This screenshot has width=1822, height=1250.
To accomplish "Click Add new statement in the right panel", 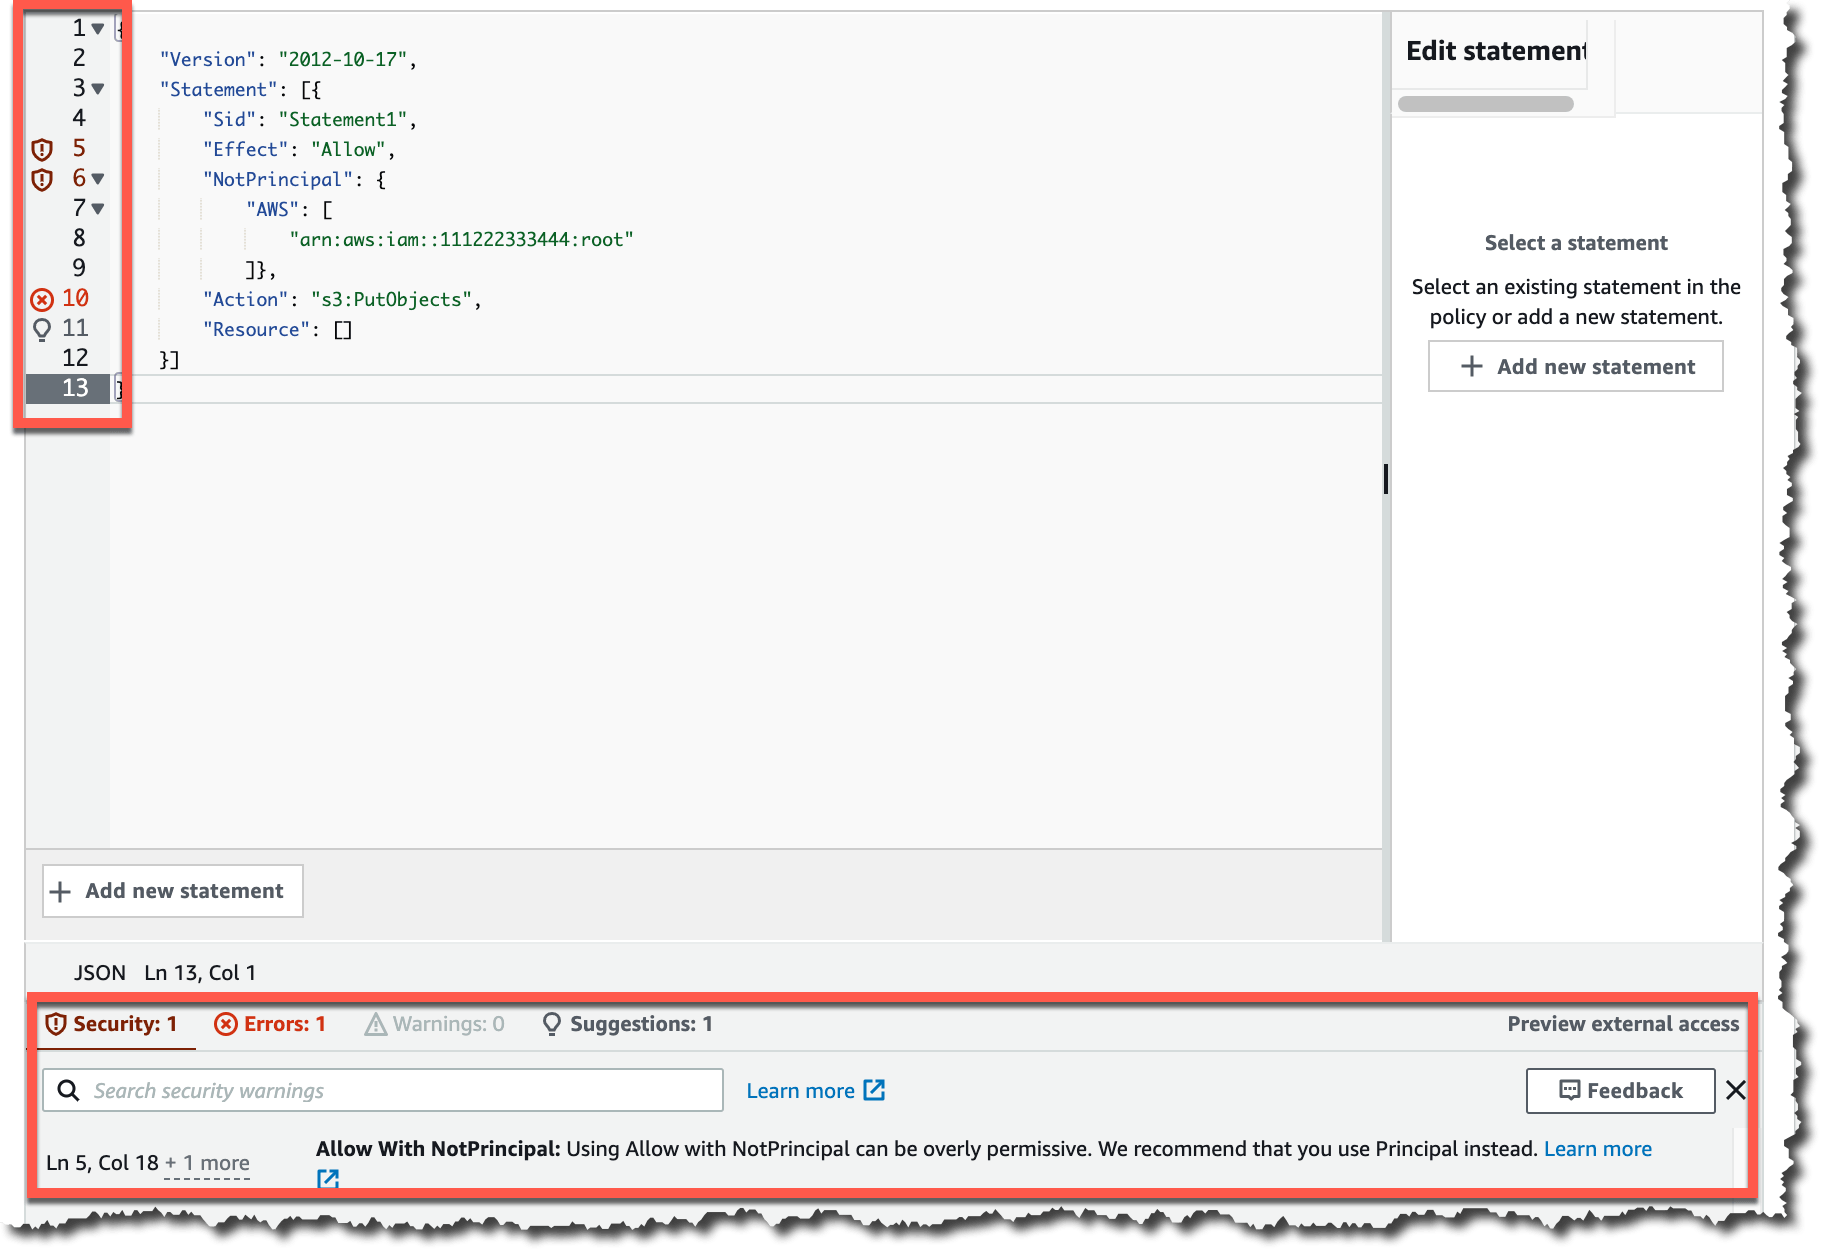I will click(1575, 366).
